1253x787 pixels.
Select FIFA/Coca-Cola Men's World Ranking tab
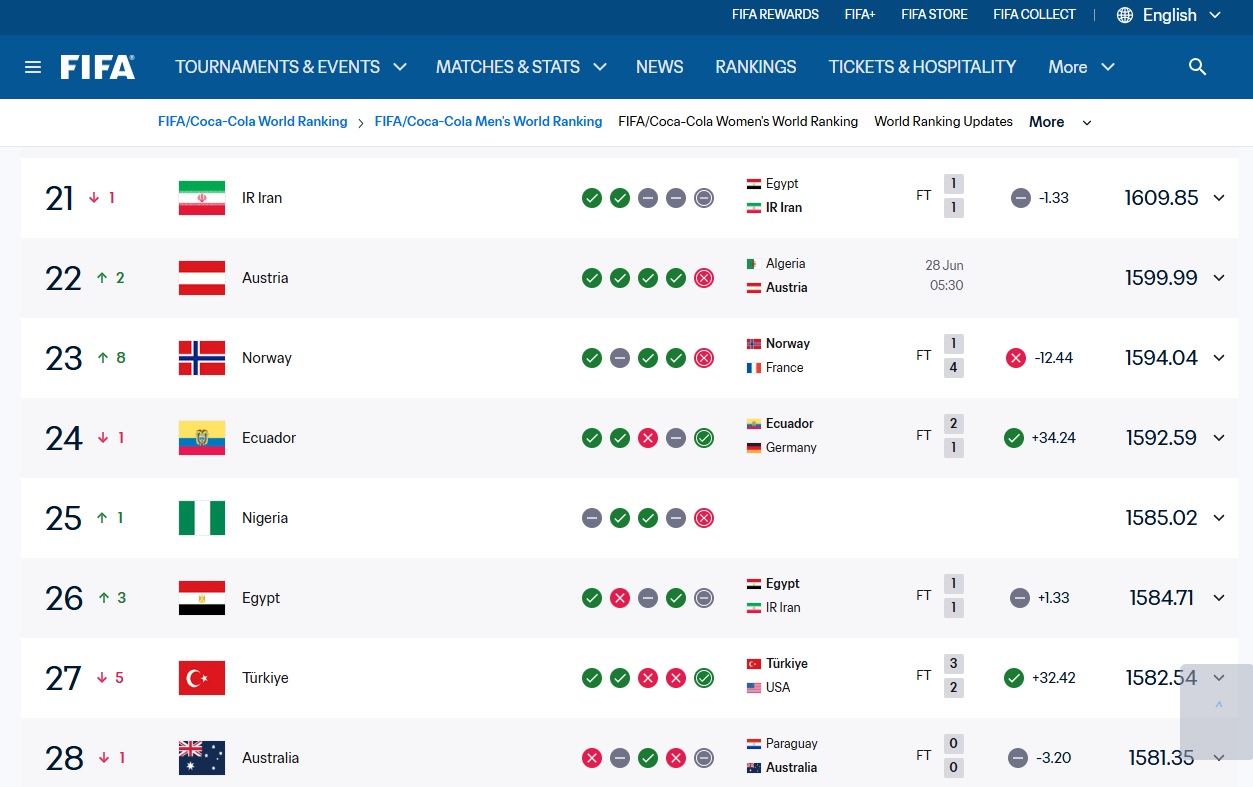coord(488,122)
